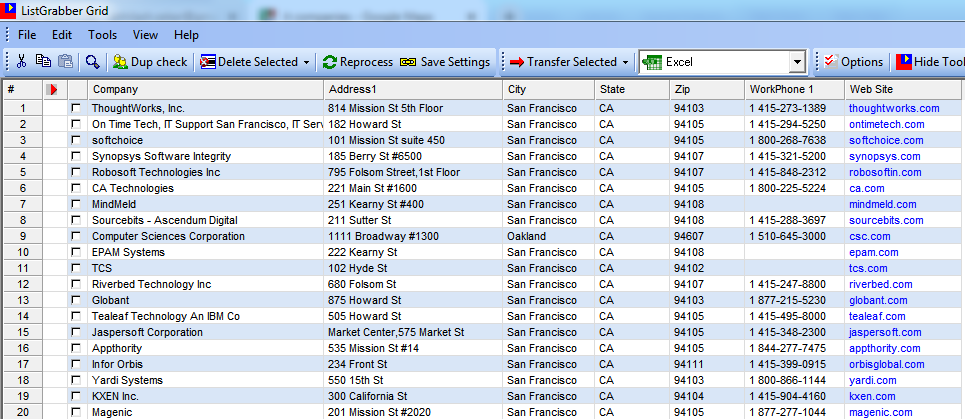Check the Robosoft Technologies row checkbox
Image resolution: width=965 pixels, height=419 pixels.
76,172
